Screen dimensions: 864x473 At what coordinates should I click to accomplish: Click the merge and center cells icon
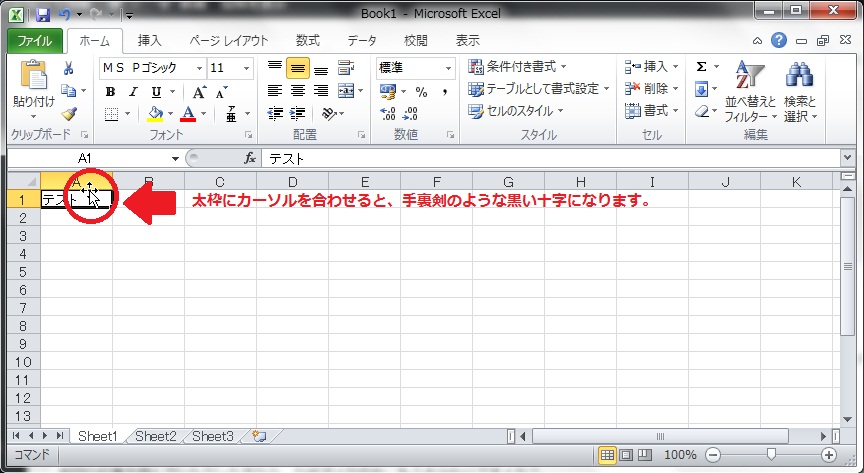[346, 90]
